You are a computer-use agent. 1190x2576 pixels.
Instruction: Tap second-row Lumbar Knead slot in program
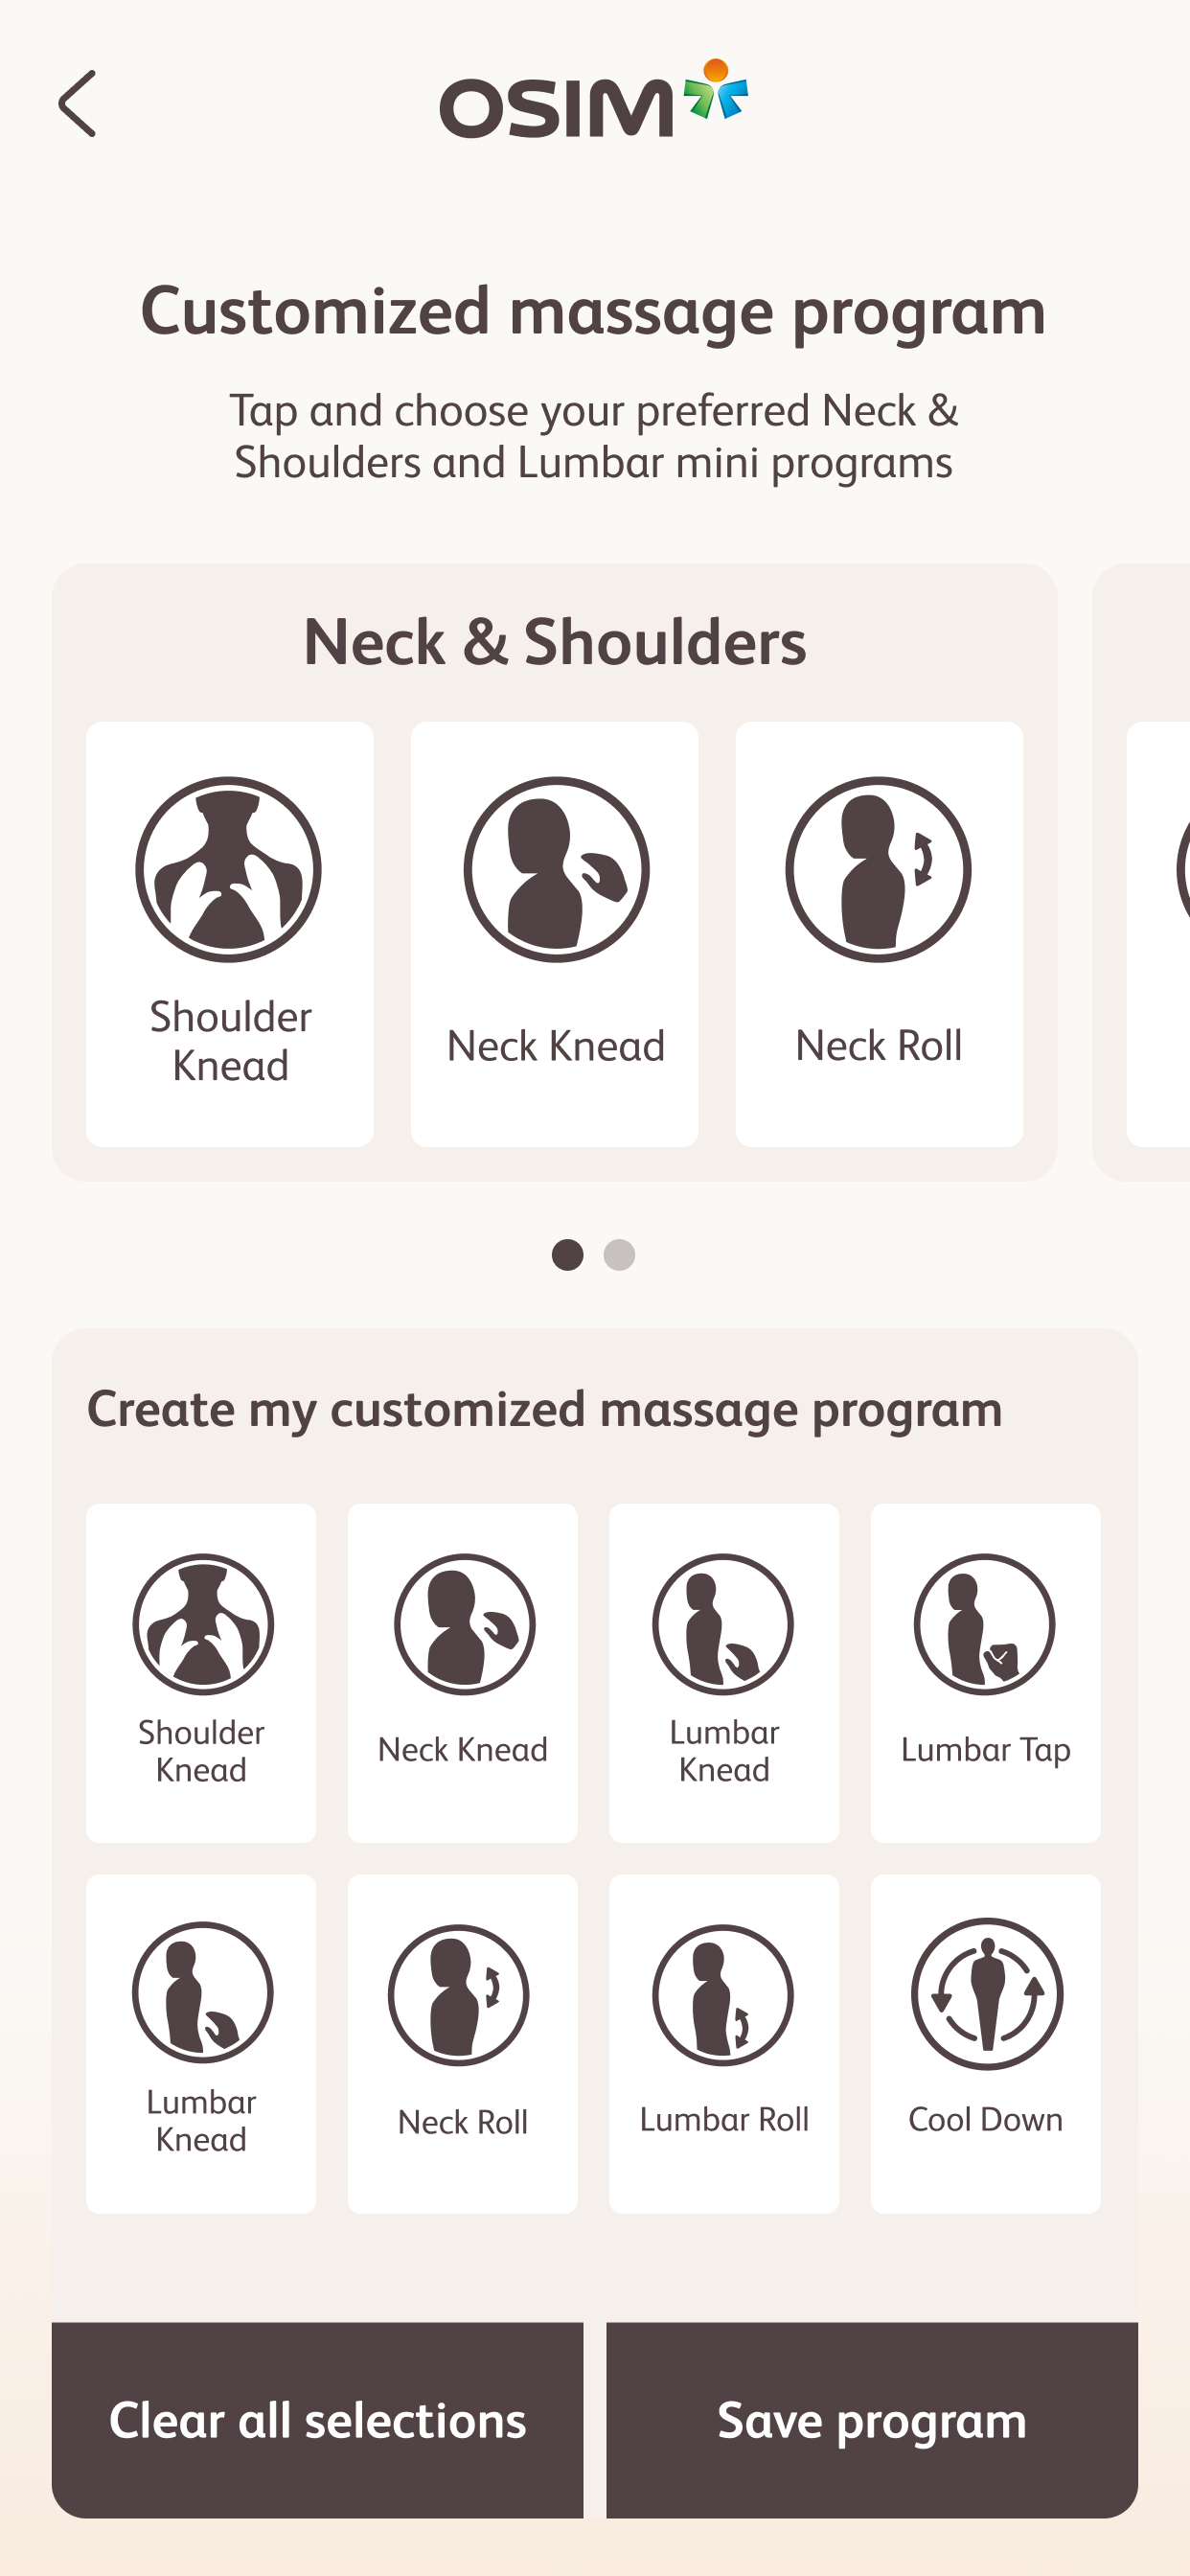(201, 2044)
